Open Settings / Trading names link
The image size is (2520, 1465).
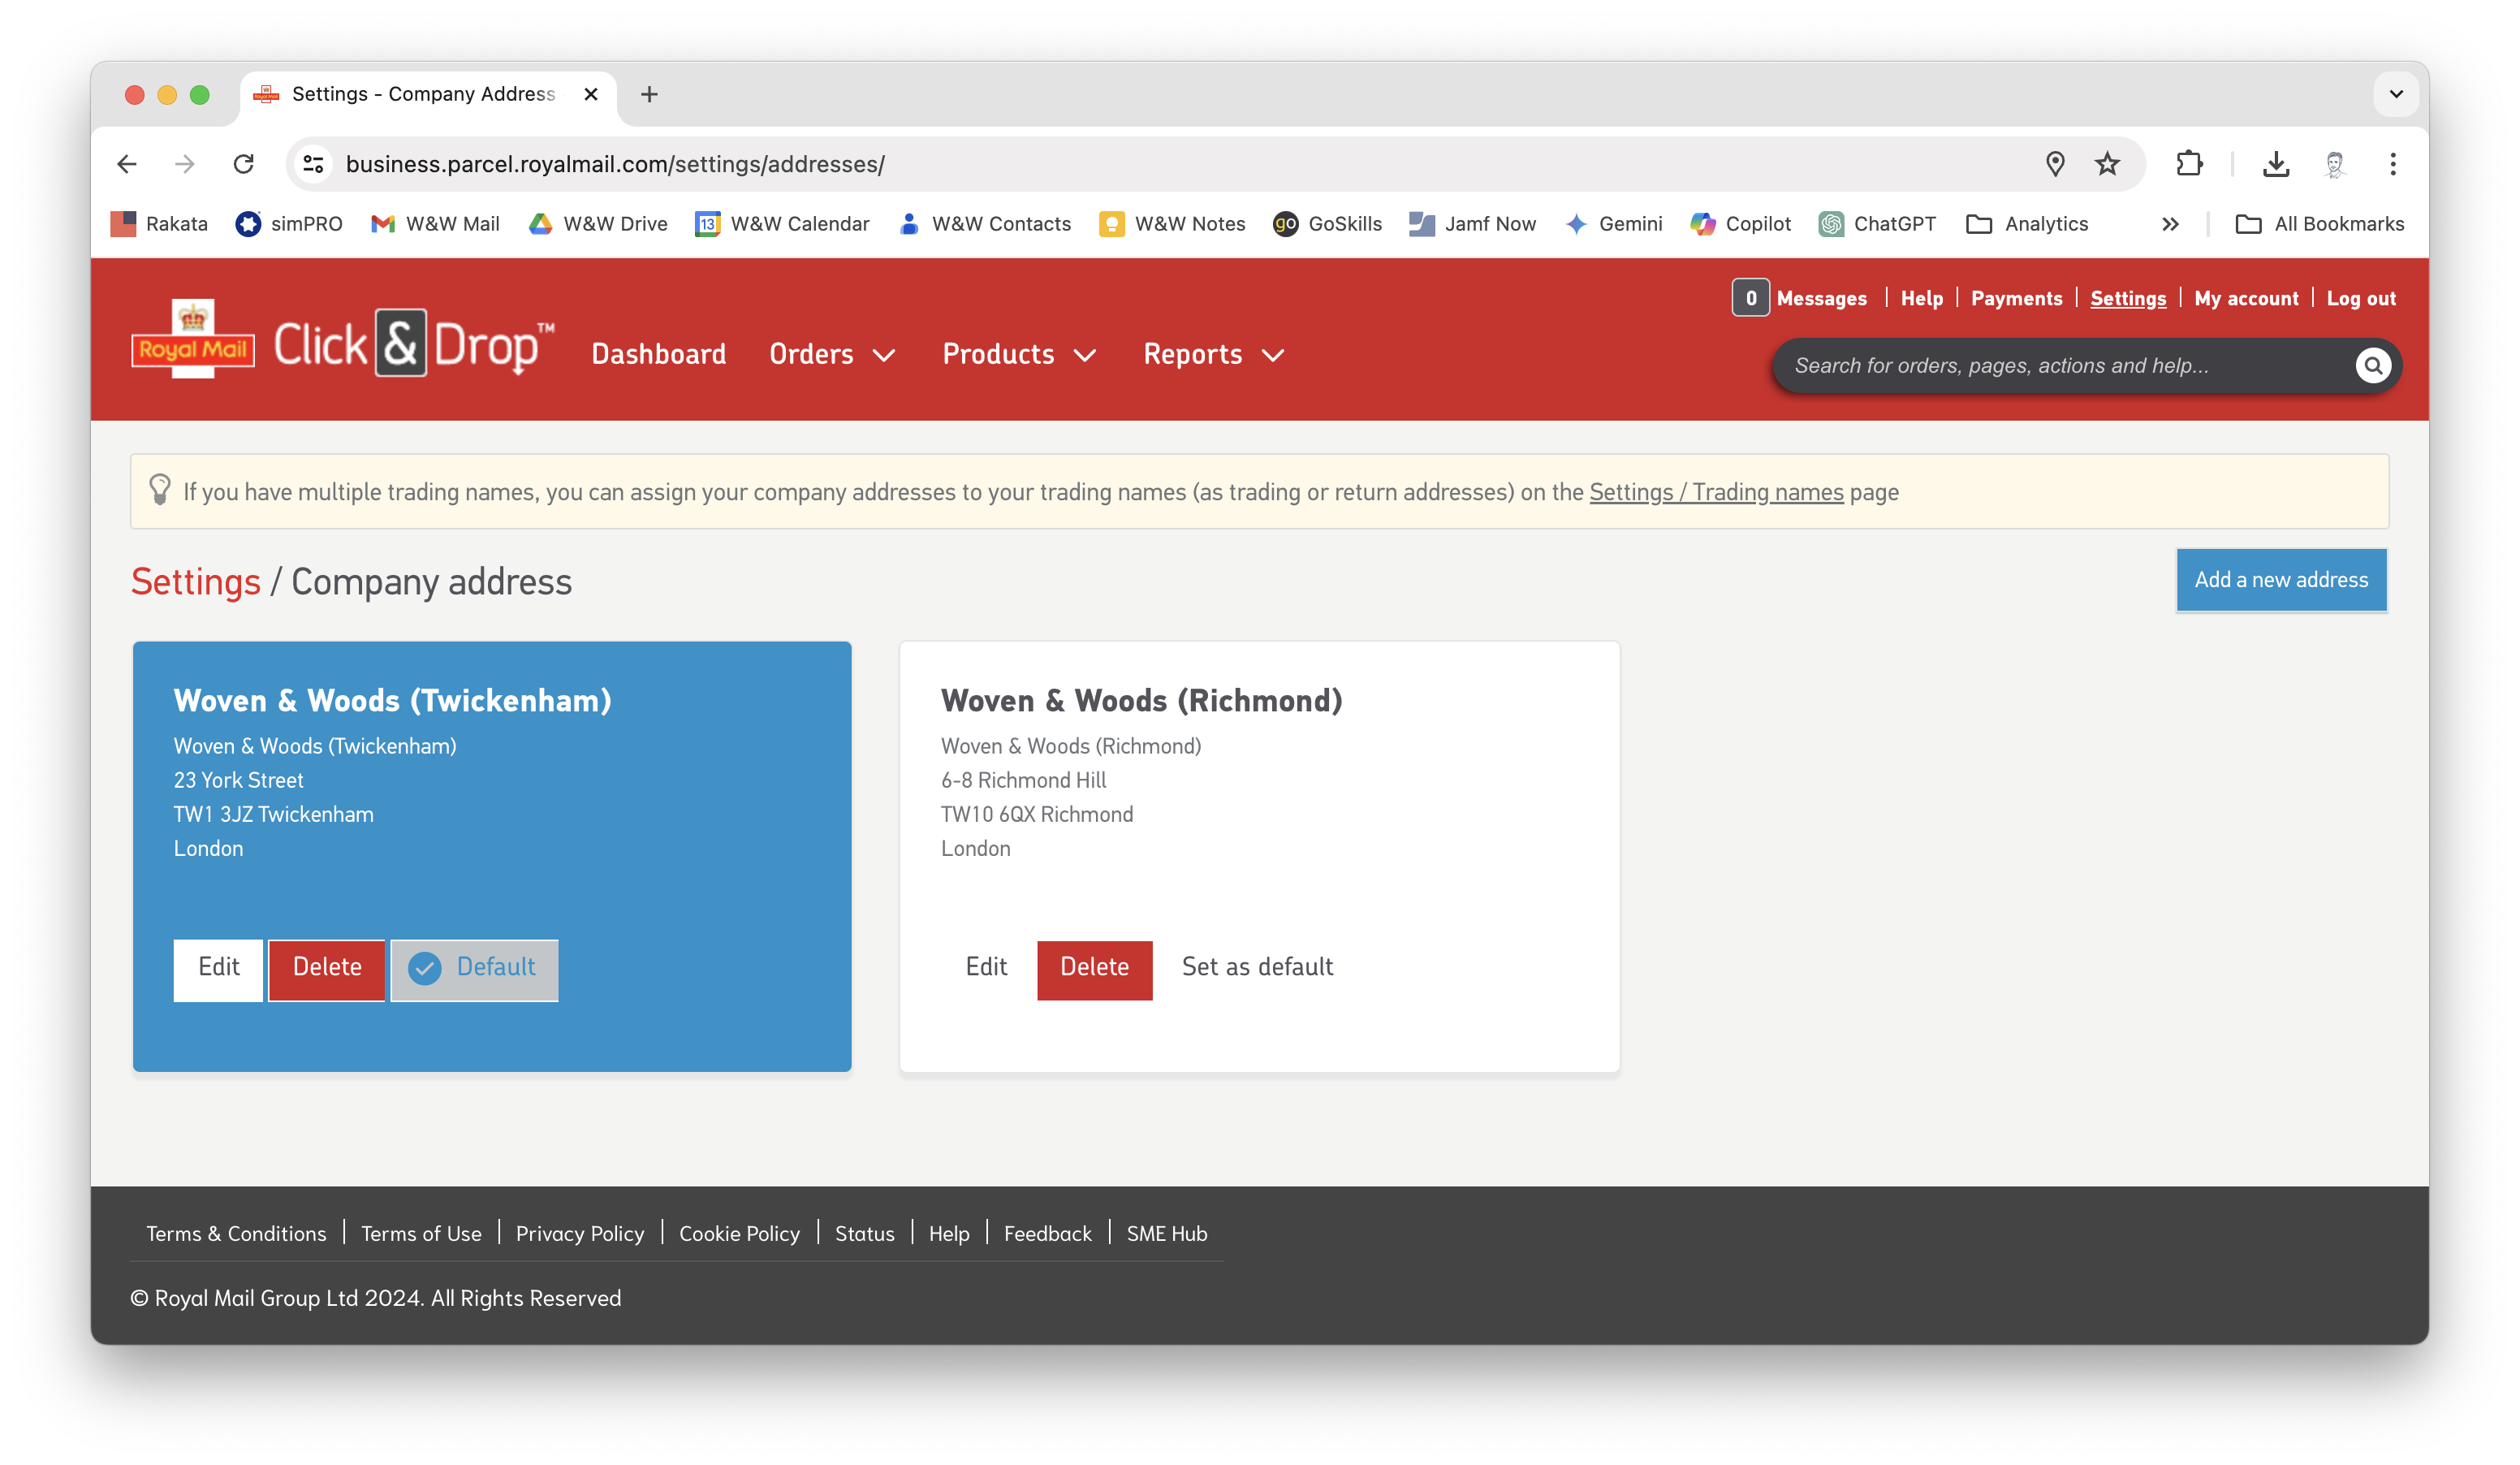point(1715,492)
